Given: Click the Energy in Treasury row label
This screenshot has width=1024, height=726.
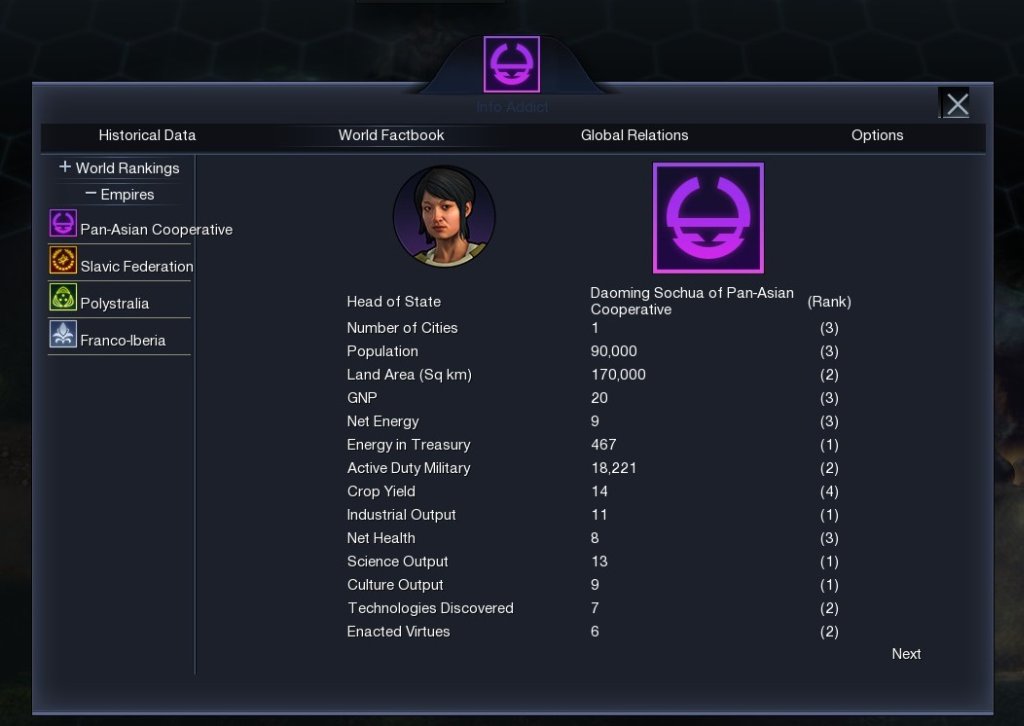Looking at the screenshot, I should click(x=408, y=445).
